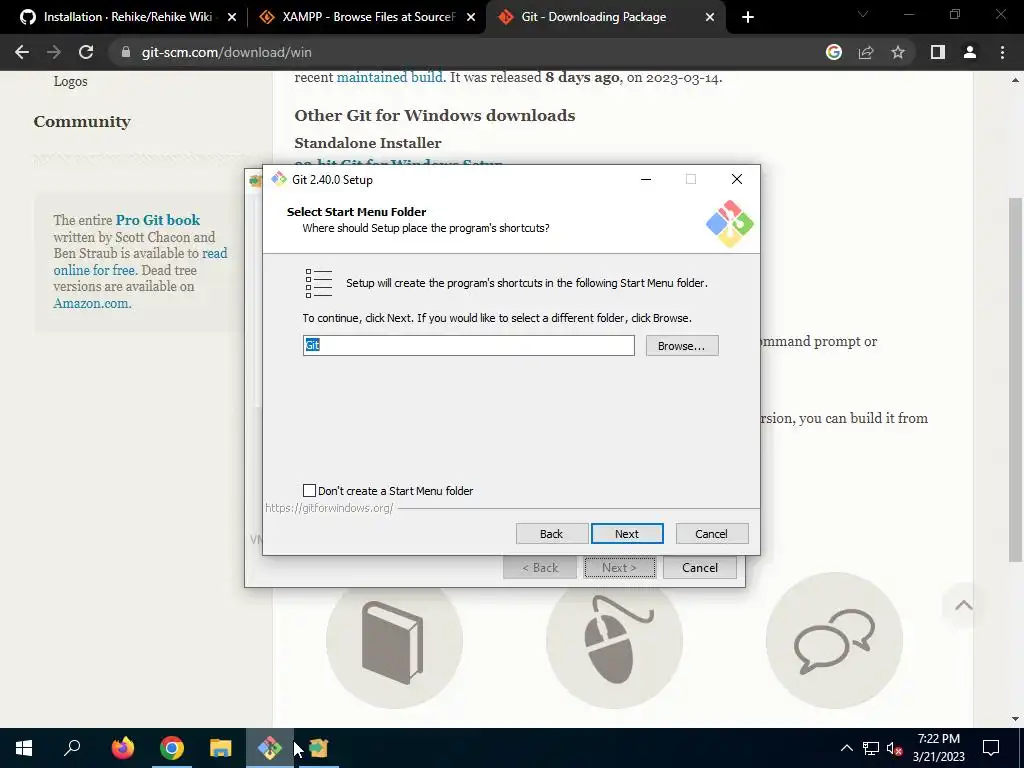This screenshot has width=1024, height=768.
Task: Open the Chrome profile menu
Action: (970, 52)
